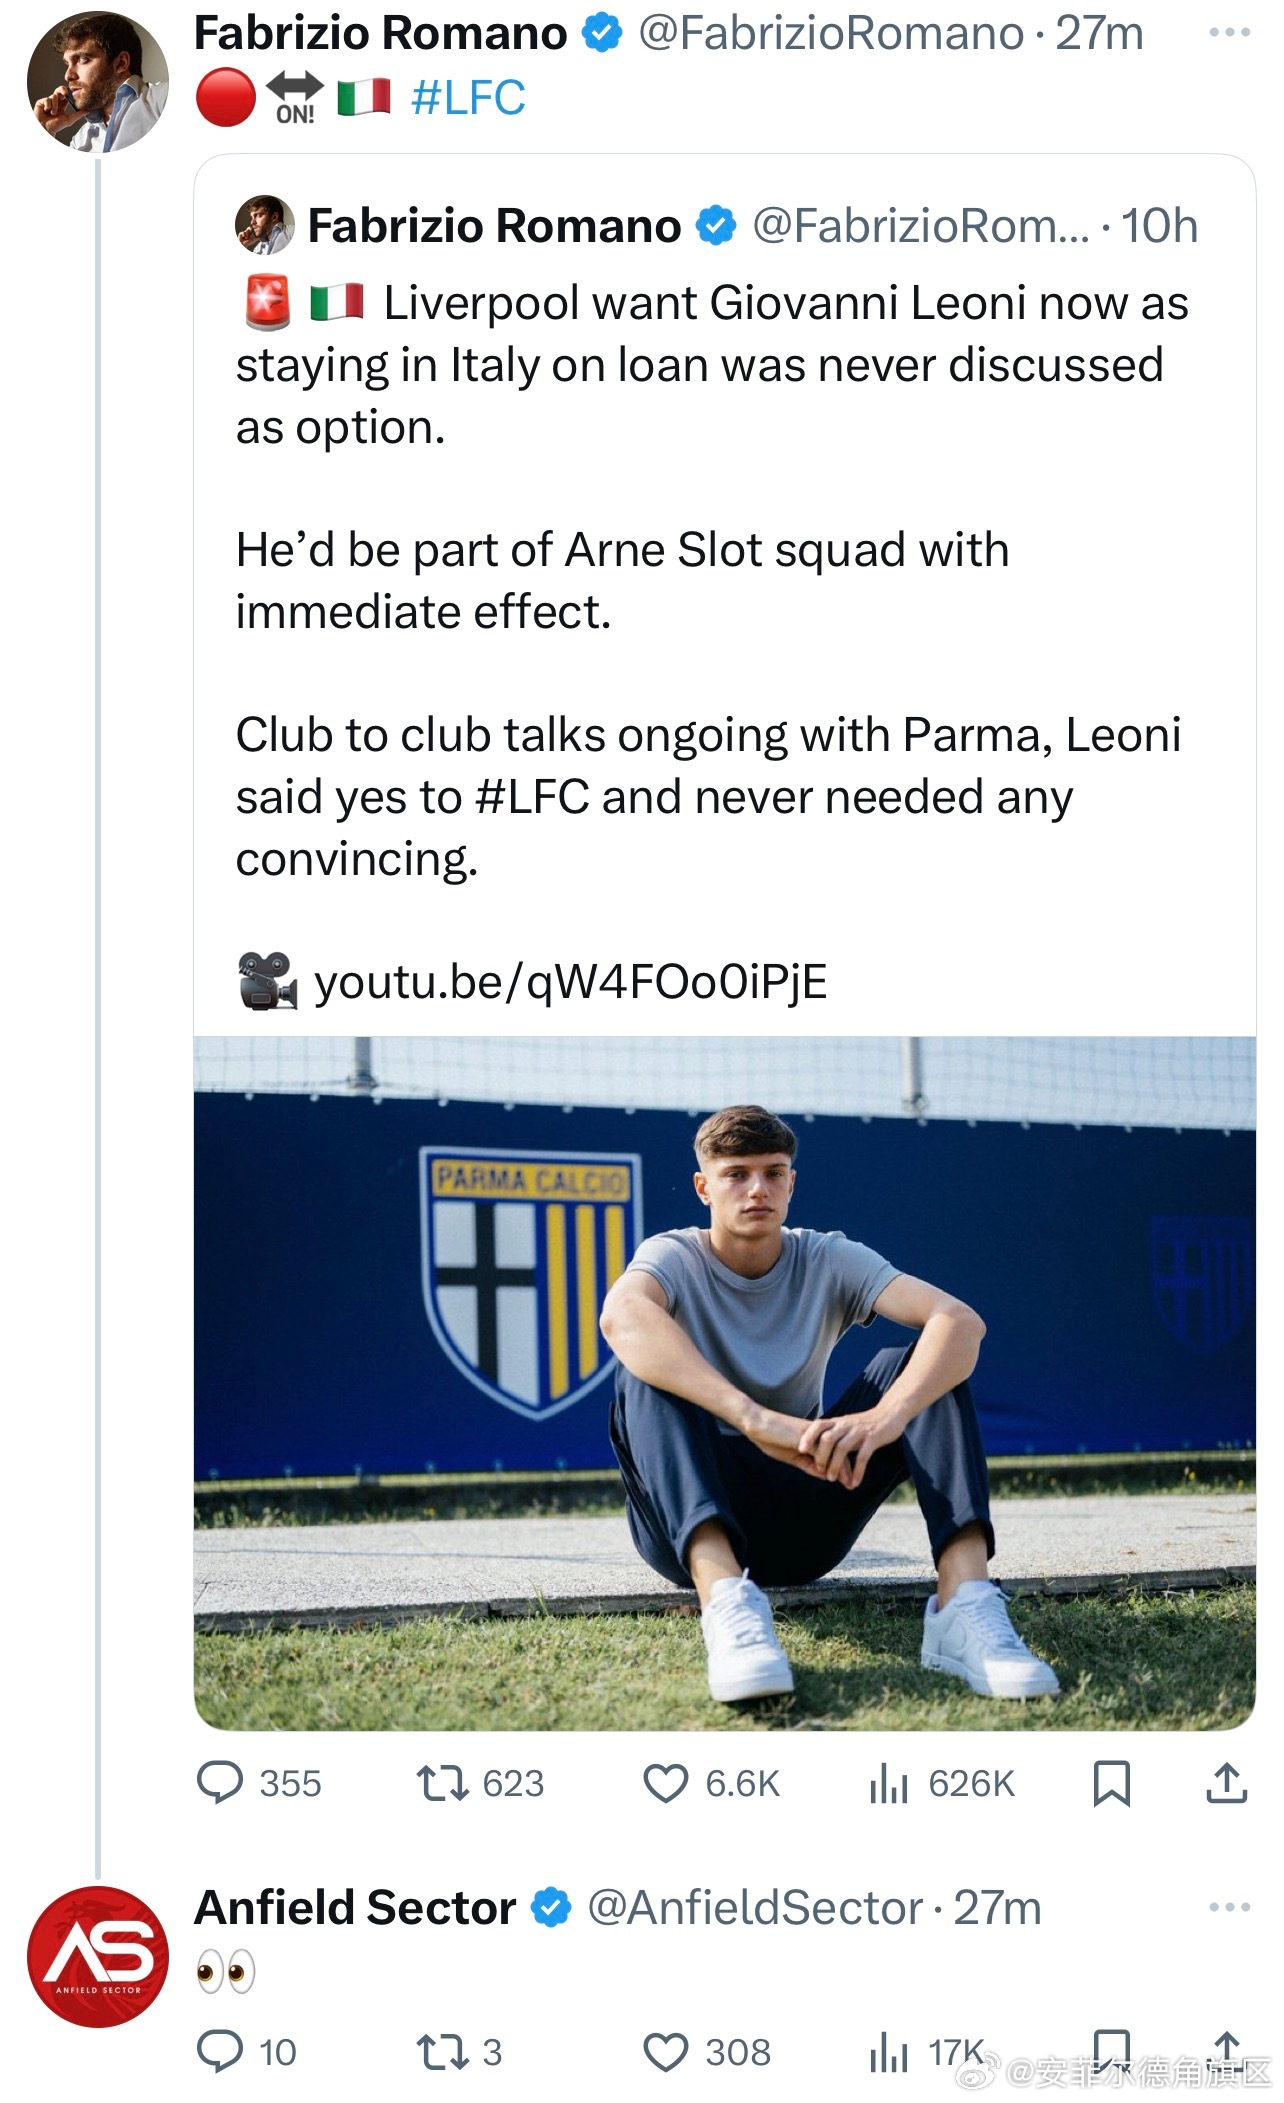The width and height of the screenshot is (1284, 2103).
Task: Open Anfield Sector's red AS avatar
Action: tap(98, 1957)
